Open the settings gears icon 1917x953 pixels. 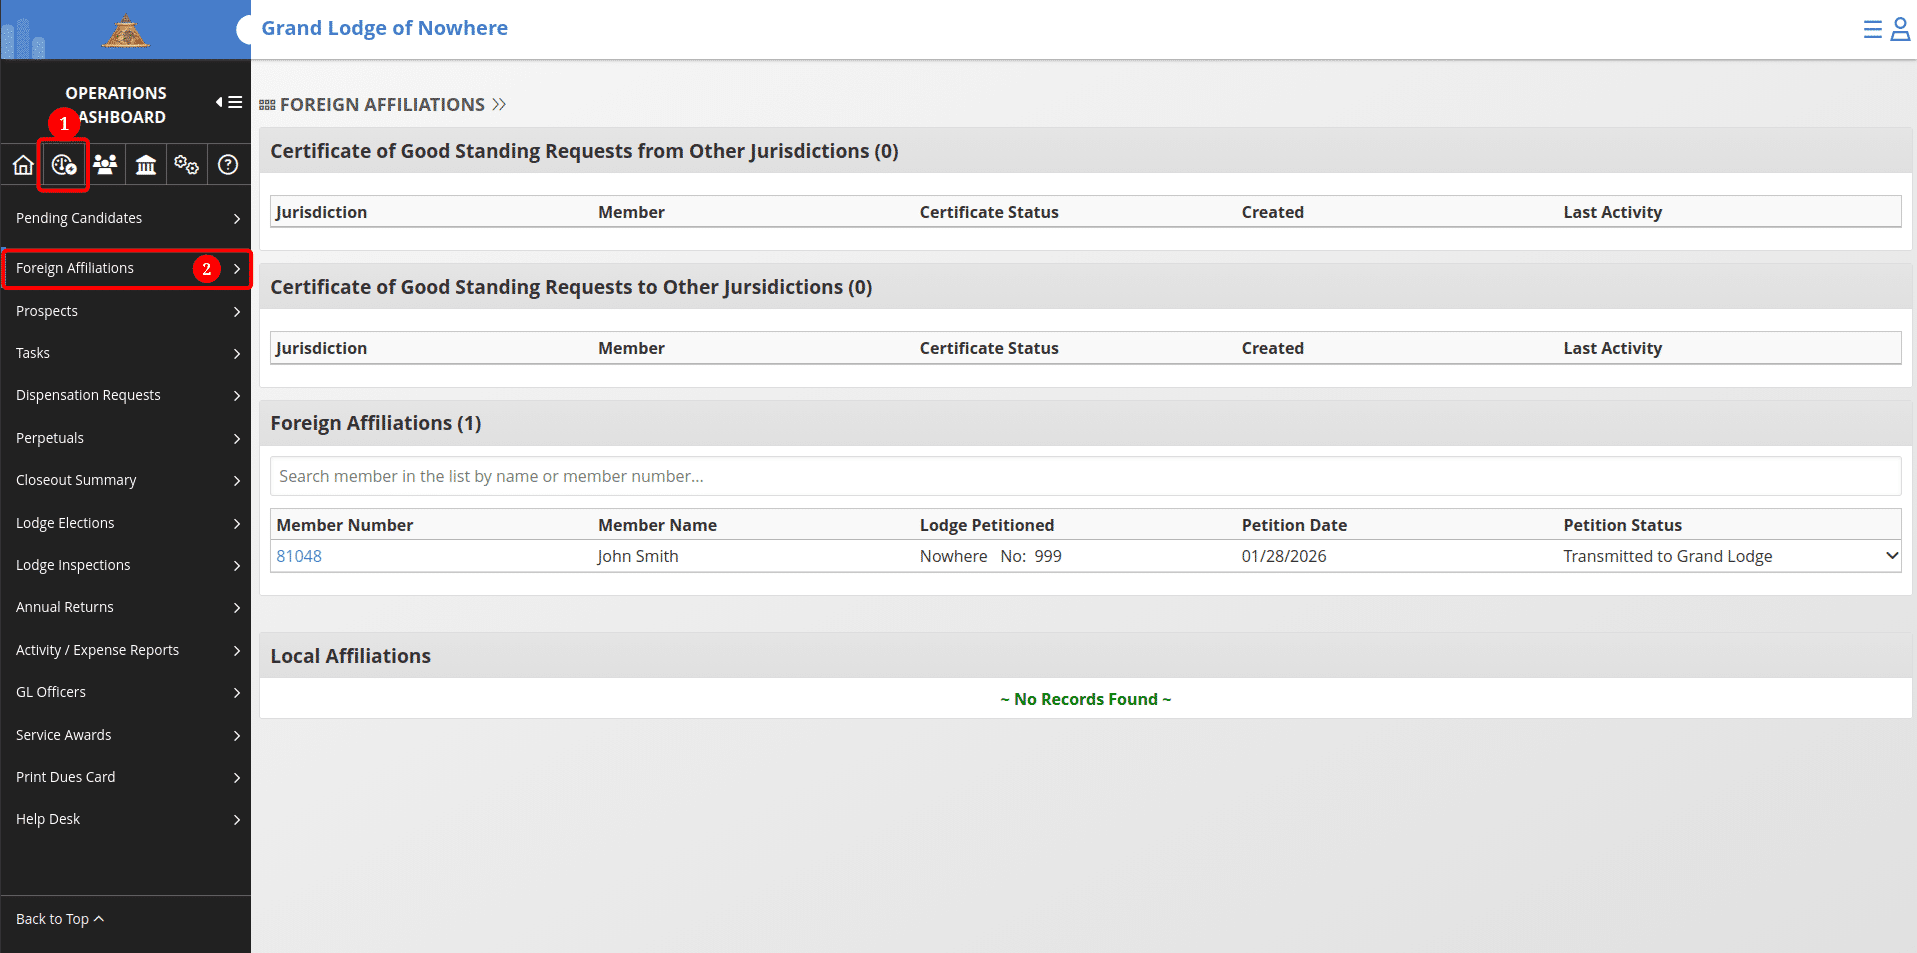tap(187, 165)
